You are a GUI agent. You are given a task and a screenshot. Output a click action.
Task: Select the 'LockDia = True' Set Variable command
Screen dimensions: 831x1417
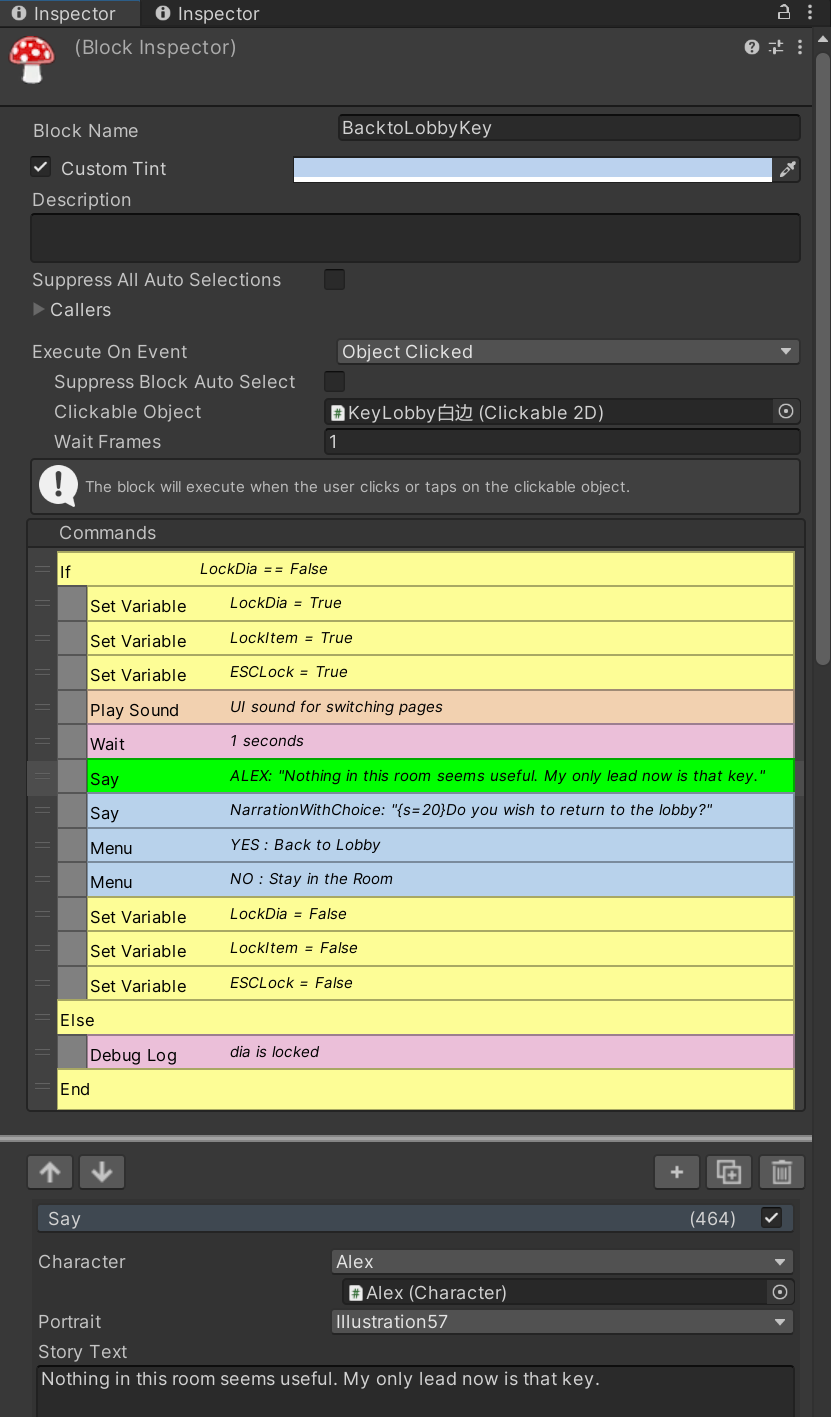click(441, 604)
